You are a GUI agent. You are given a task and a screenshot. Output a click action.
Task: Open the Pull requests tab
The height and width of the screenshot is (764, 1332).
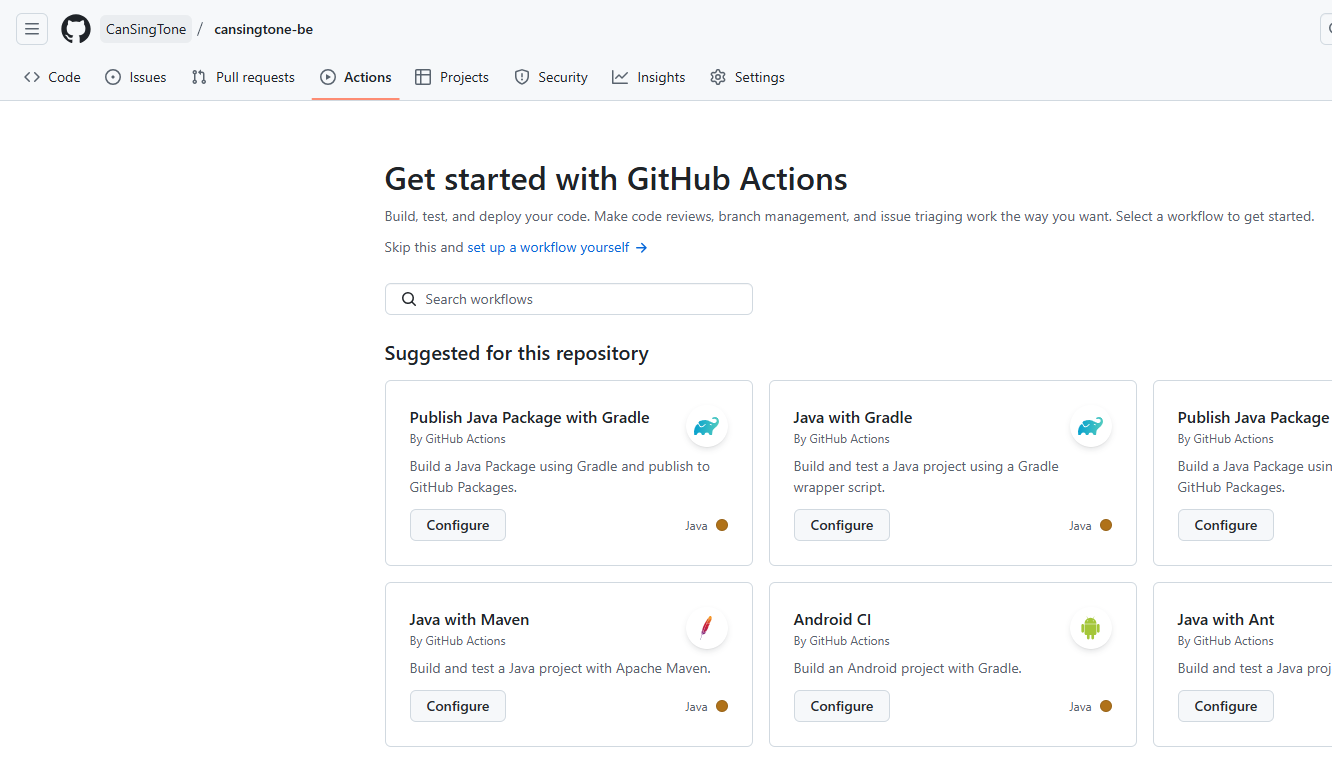click(243, 77)
